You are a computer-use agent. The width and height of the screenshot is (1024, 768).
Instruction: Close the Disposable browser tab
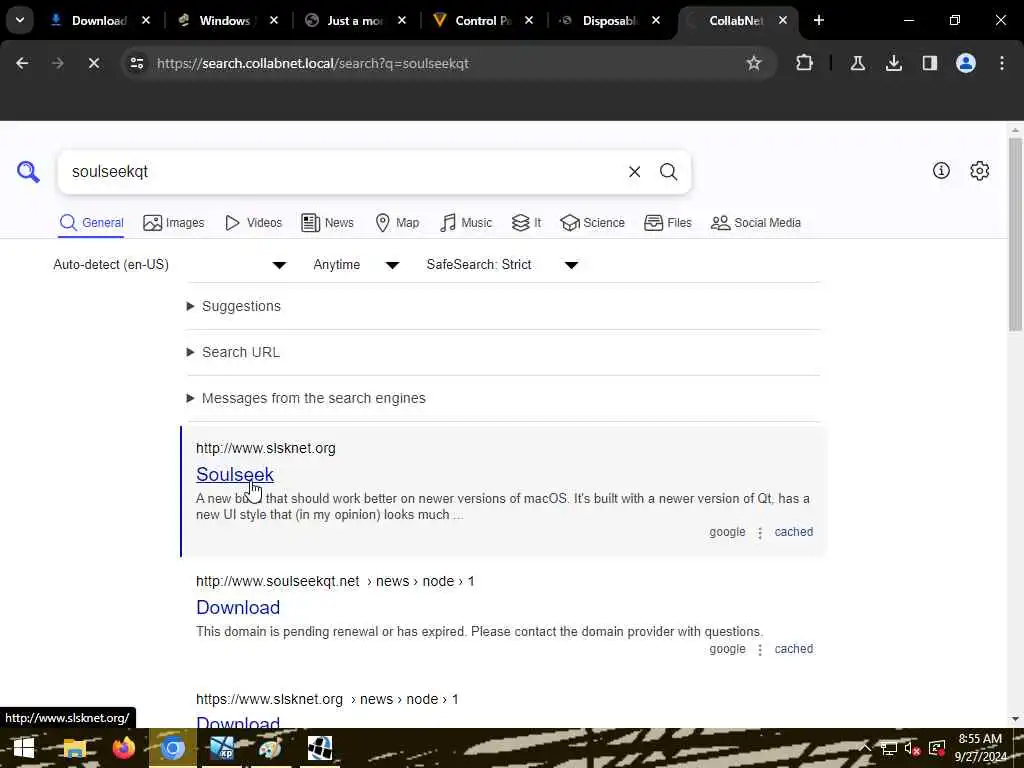(656, 20)
